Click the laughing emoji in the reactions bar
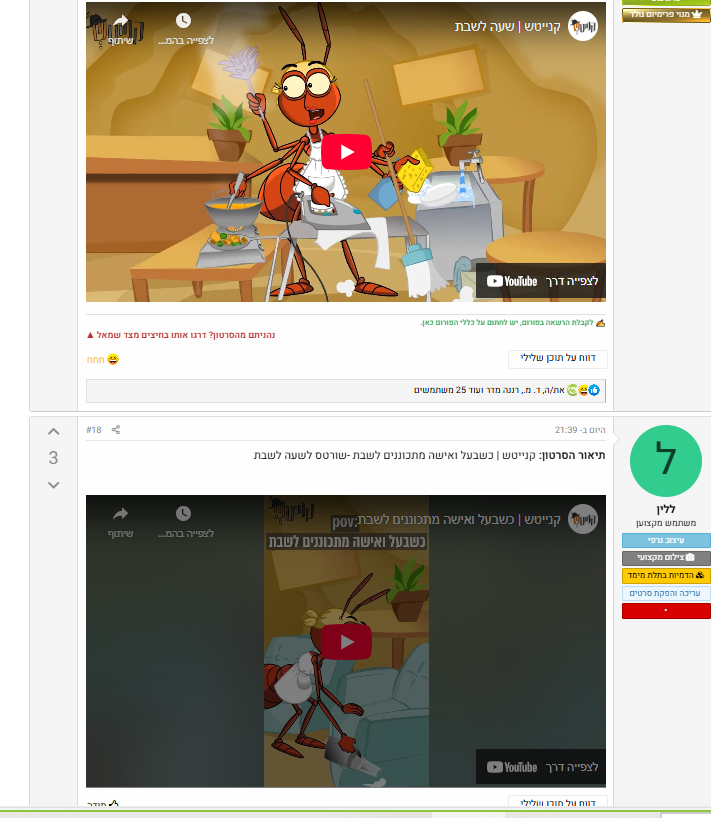This screenshot has height=818, width=711. (x=583, y=390)
